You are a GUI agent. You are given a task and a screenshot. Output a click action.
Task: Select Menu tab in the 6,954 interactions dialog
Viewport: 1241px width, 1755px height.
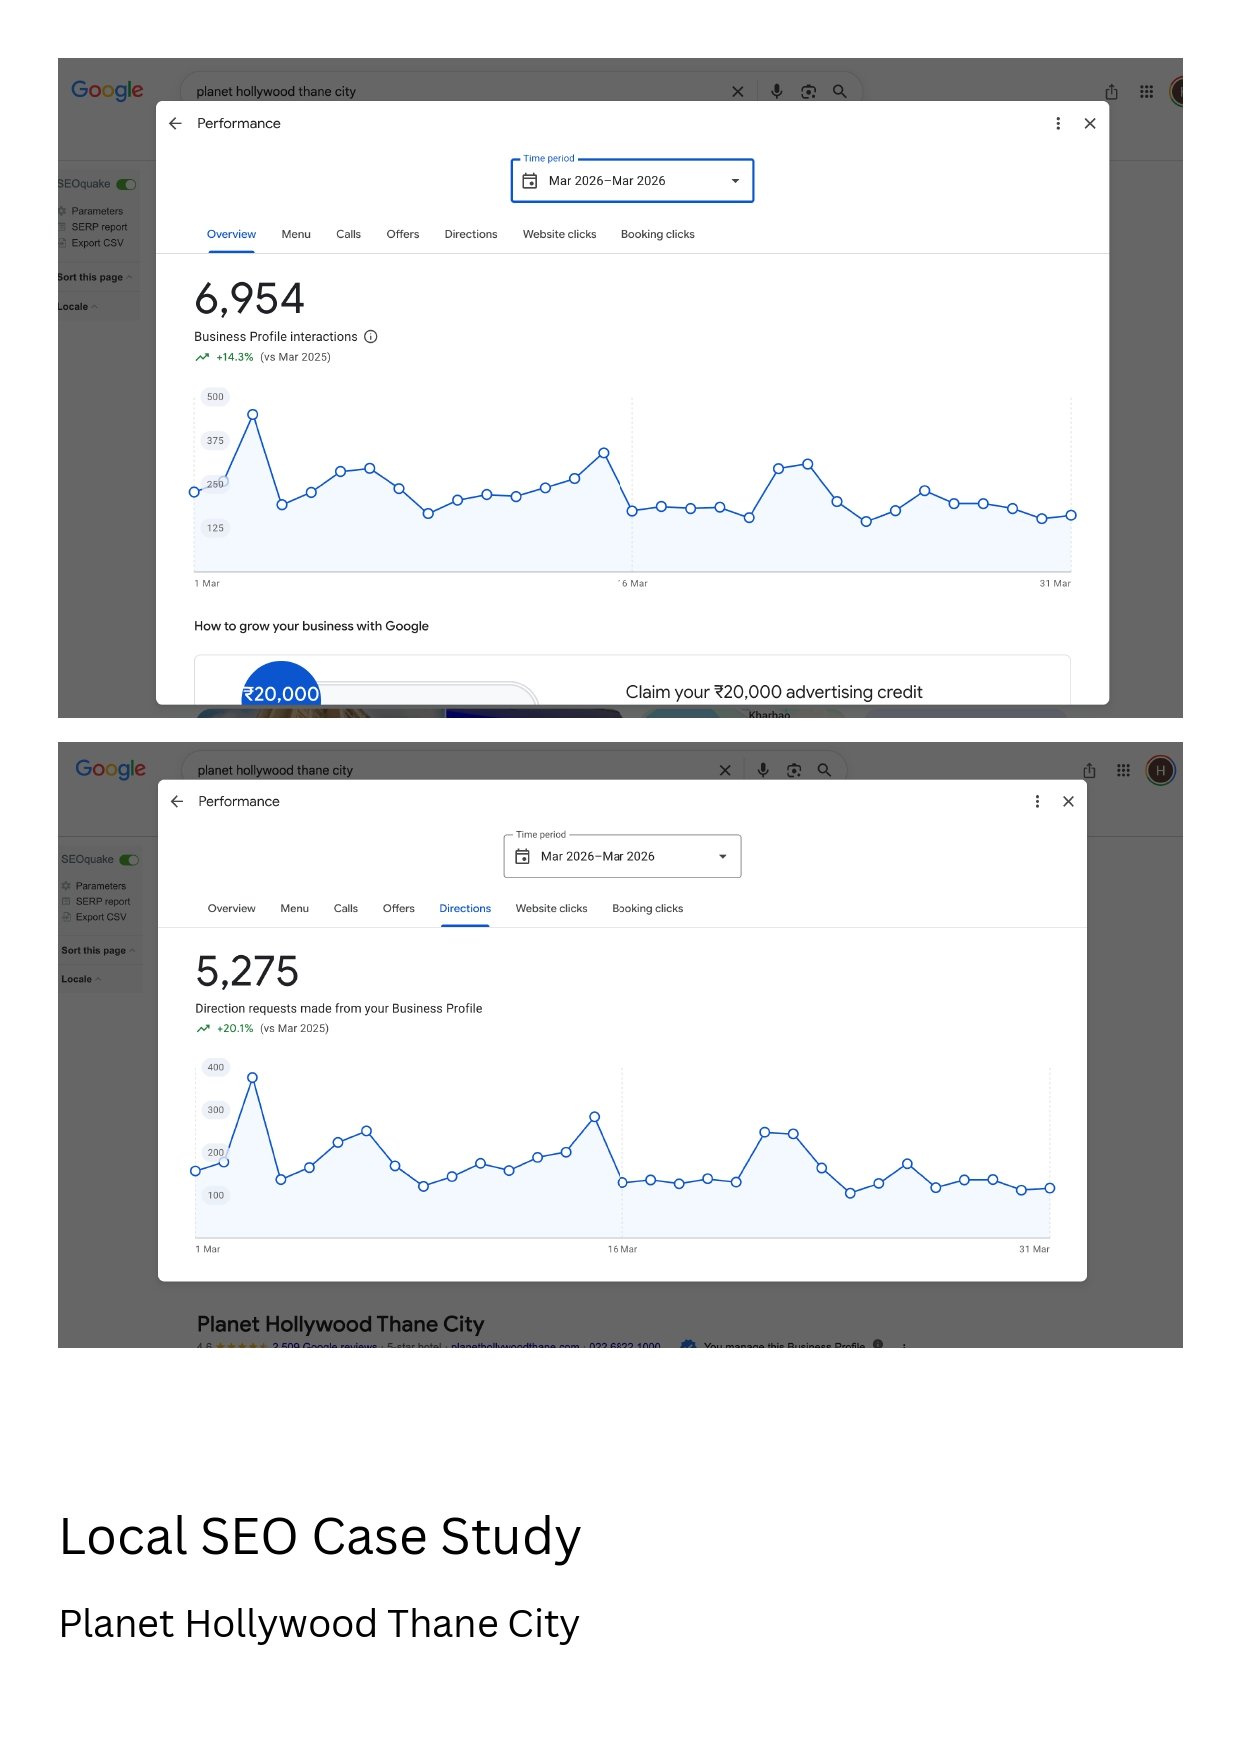click(296, 234)
